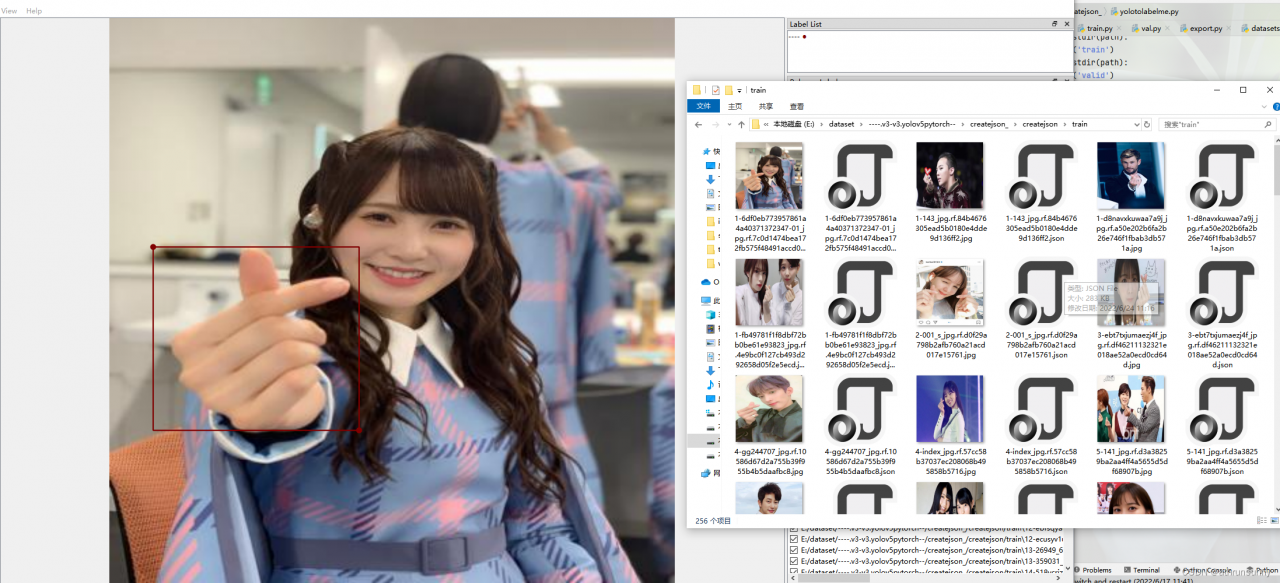Select the 5-141_jpg.rf.d3a3825 jpg thumbnail

(1130, 409)
